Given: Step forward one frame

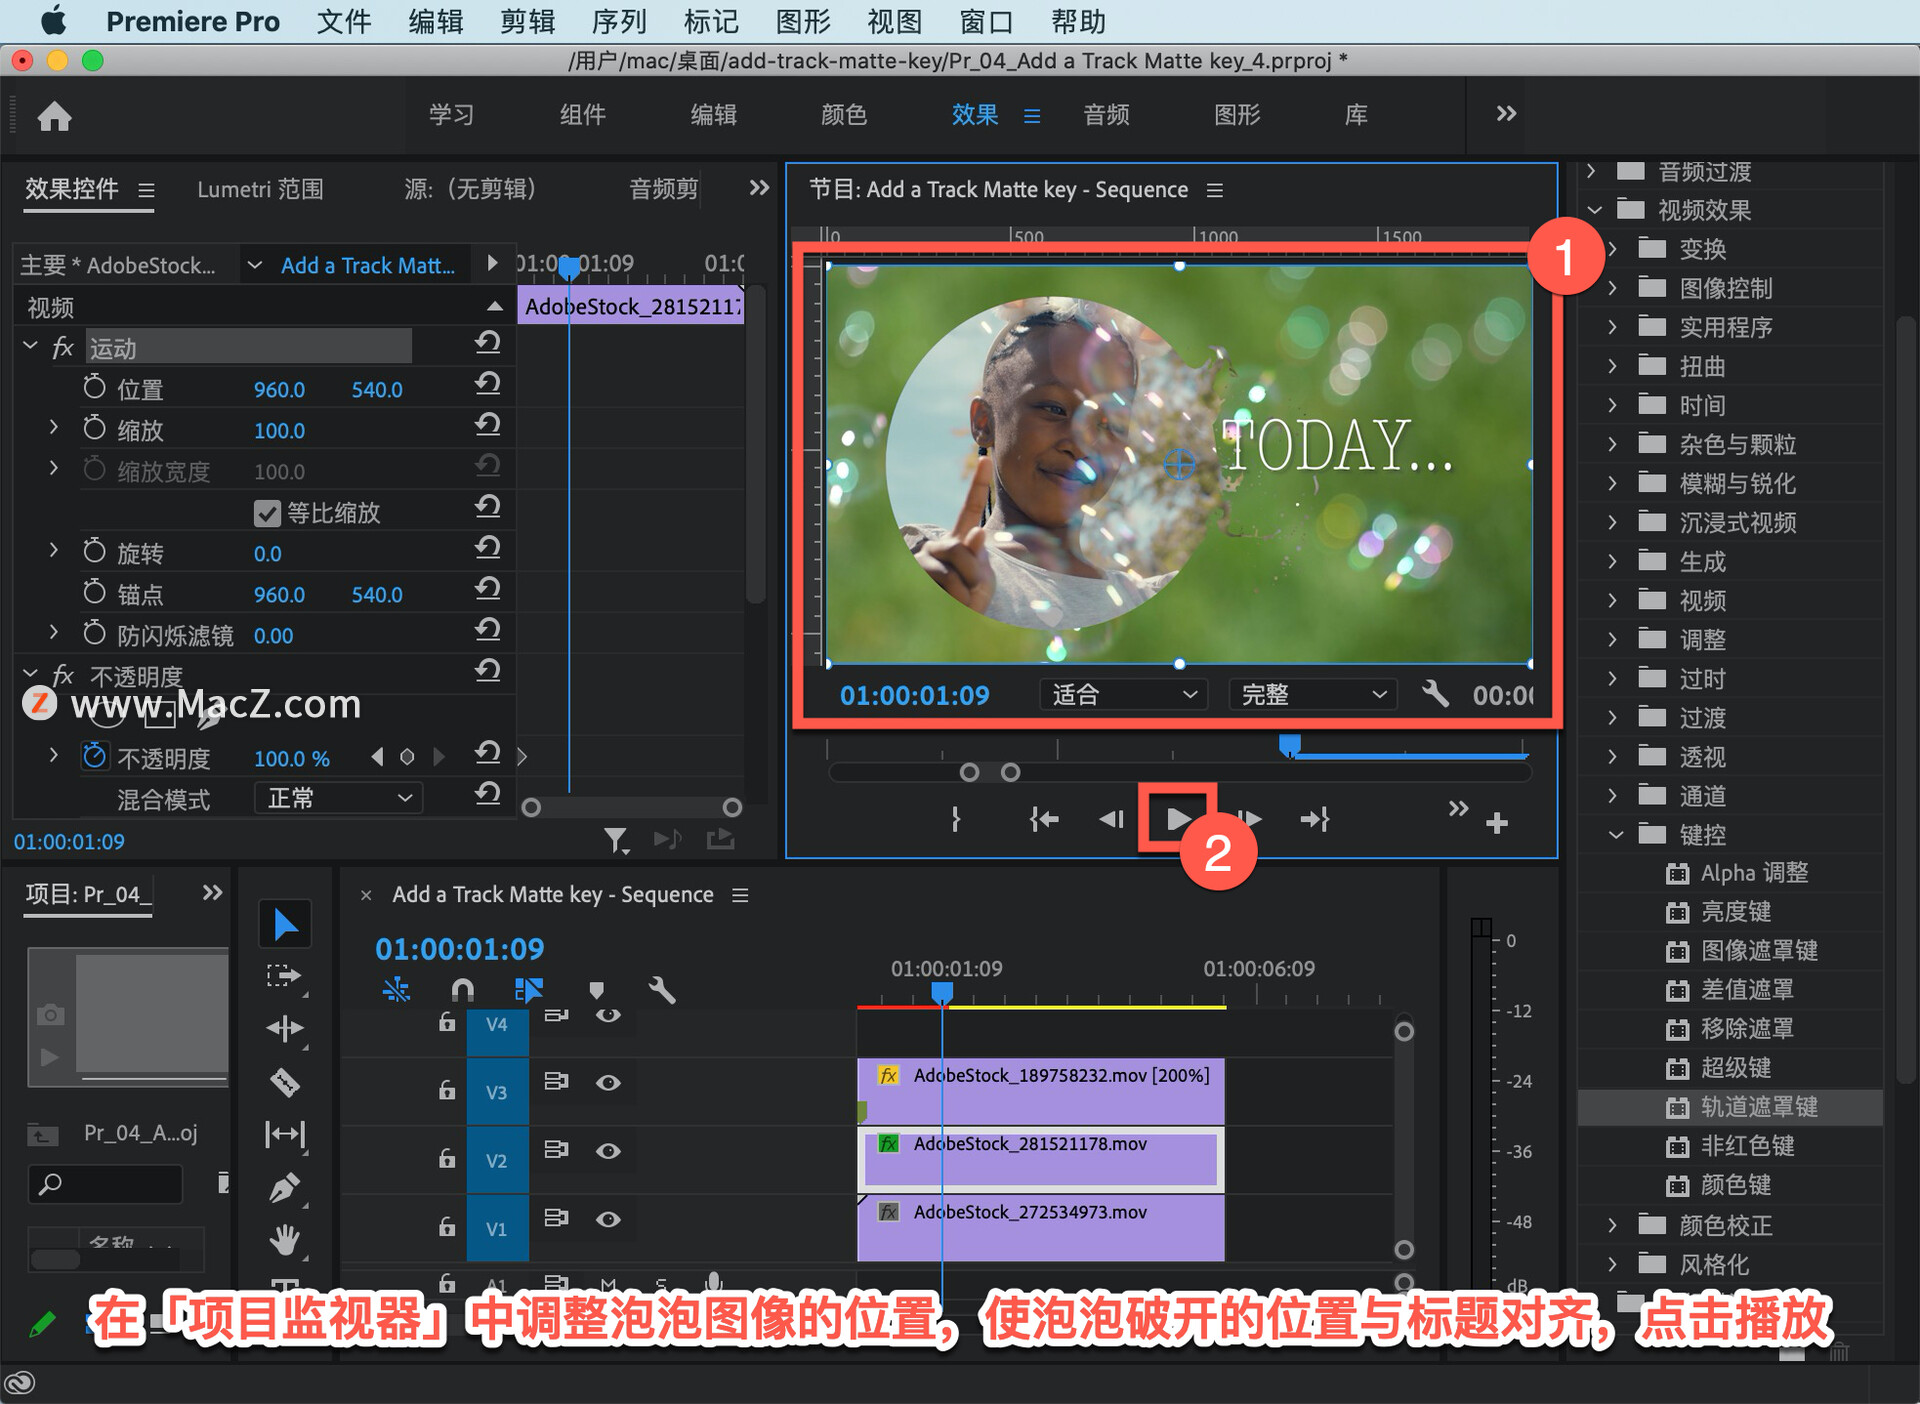Looking at the screenshot, I should click(1249, 820).
